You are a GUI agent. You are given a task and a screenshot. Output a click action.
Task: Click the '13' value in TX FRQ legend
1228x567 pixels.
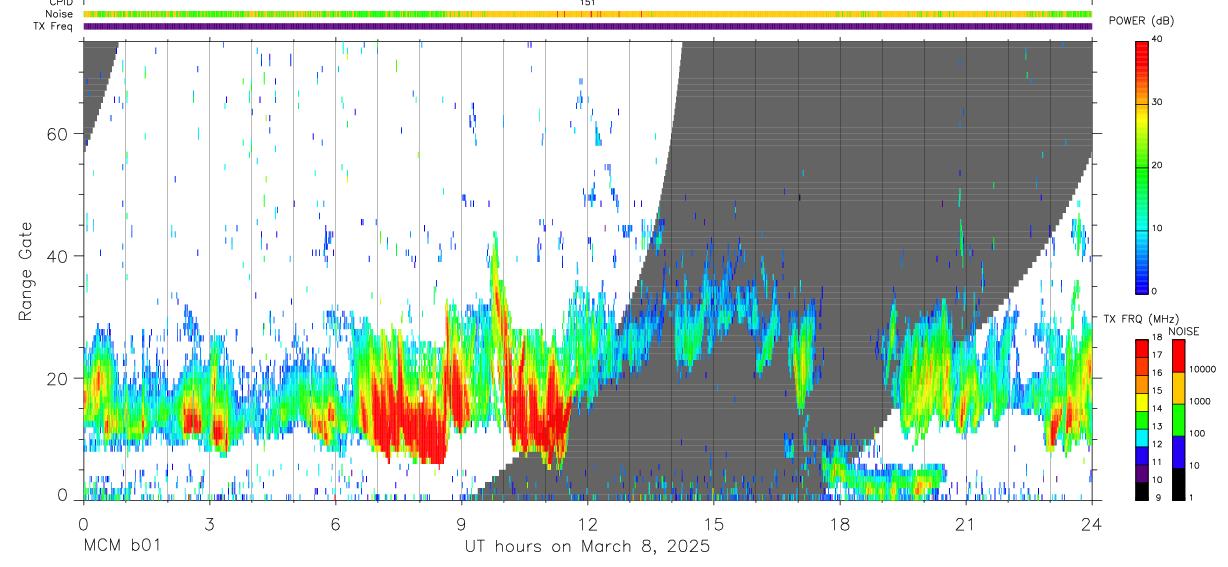1158,426
